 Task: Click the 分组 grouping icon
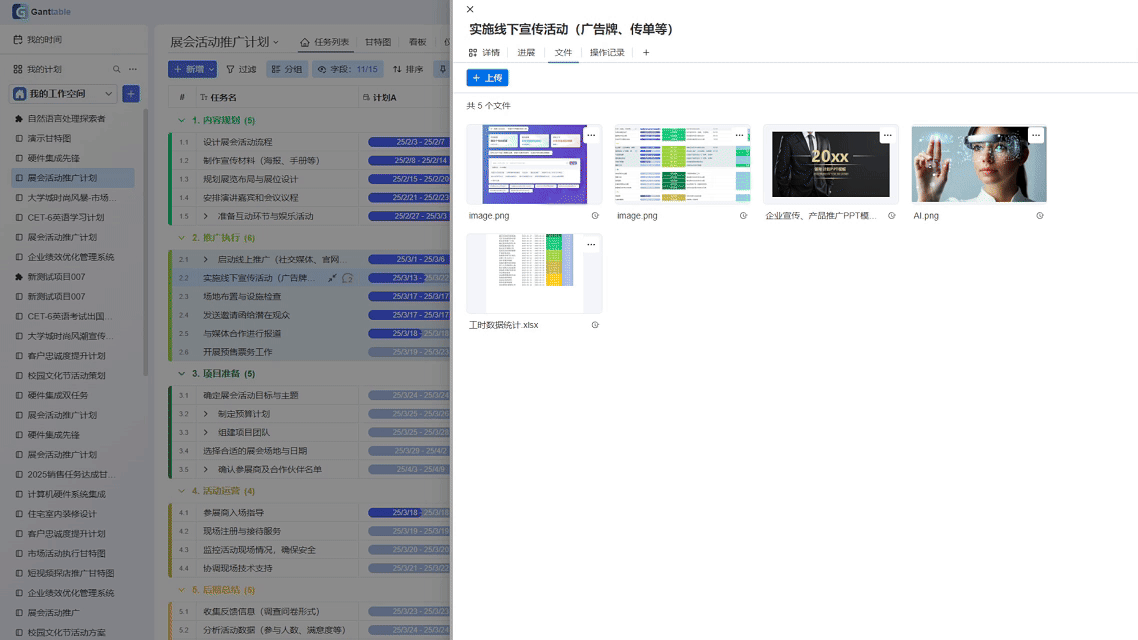275,69
